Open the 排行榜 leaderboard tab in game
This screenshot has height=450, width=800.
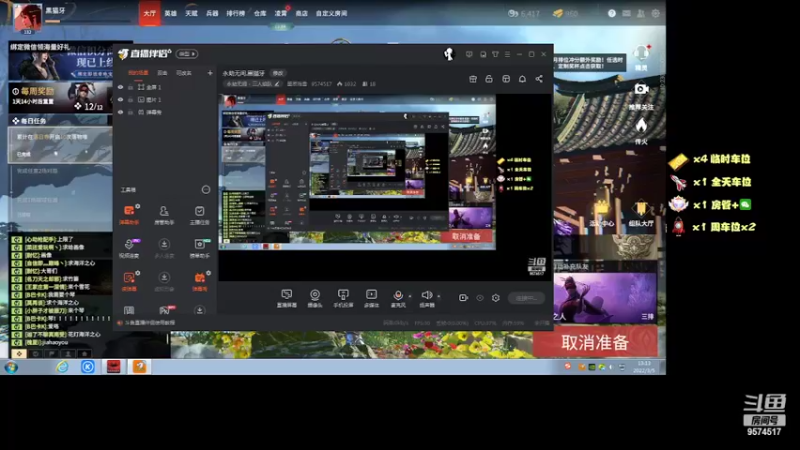[x=236, y=13]
